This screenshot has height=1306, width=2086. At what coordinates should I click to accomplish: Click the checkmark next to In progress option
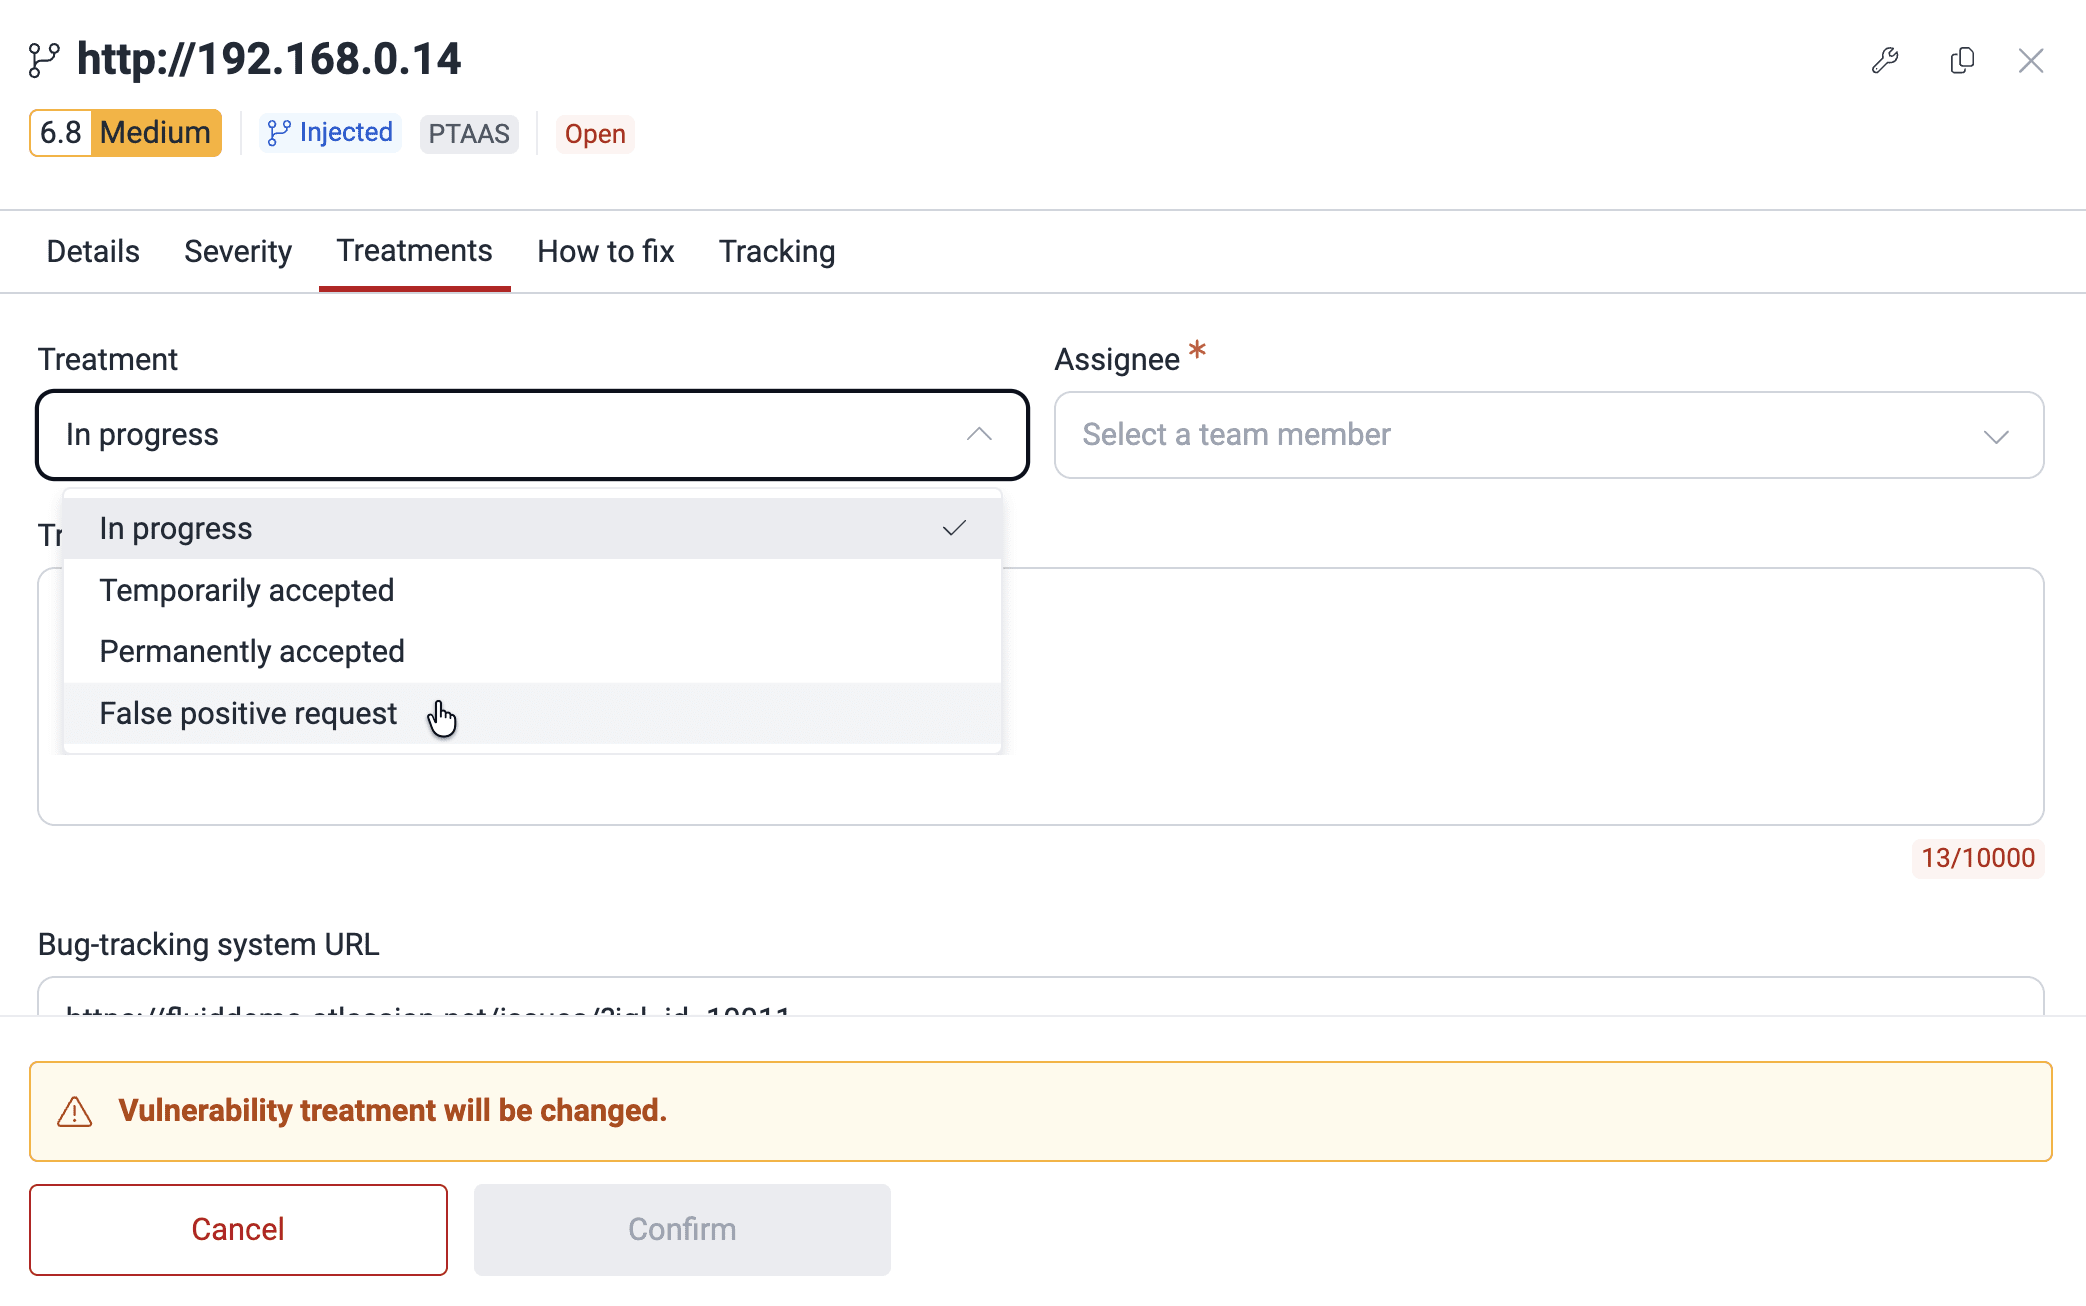tap(954, 528)
